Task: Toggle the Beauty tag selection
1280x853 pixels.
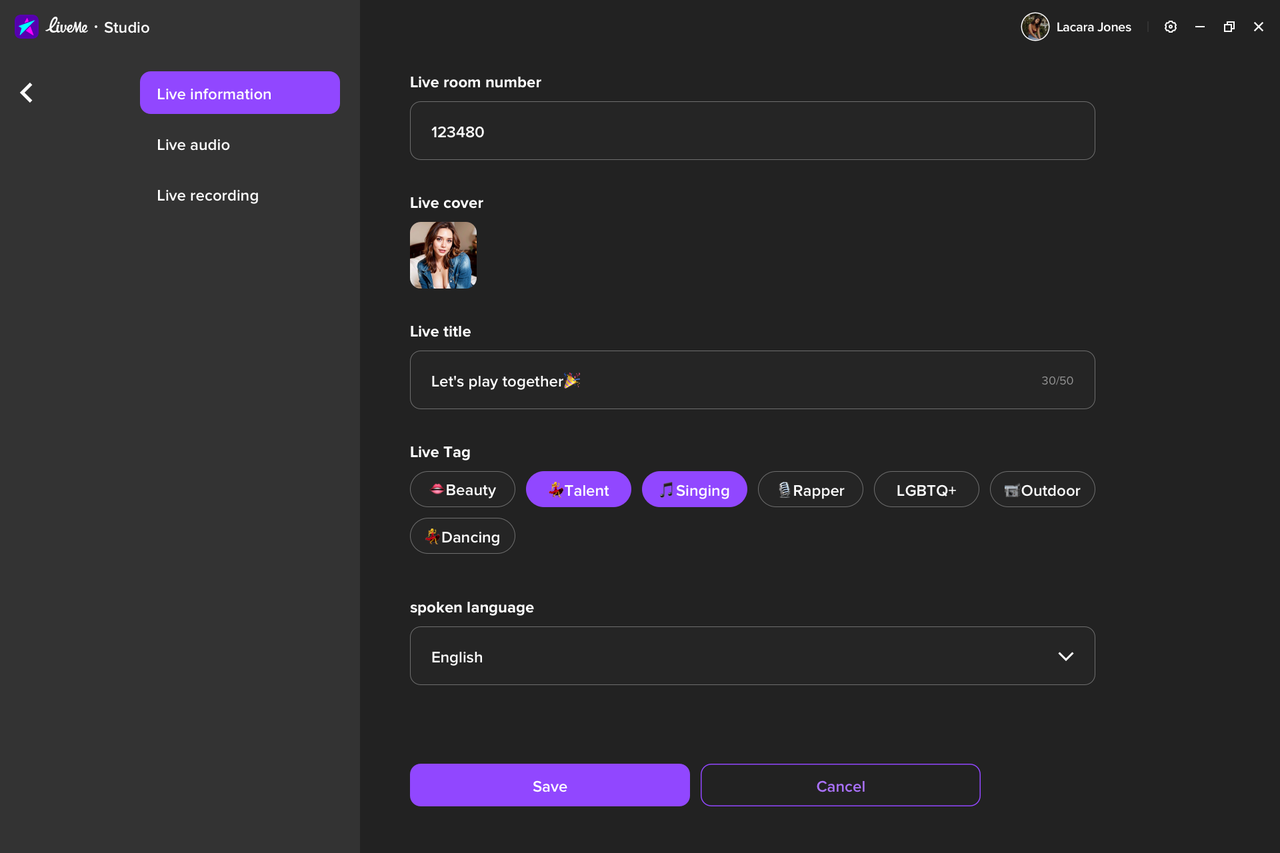Action: [x=462, y=489]
